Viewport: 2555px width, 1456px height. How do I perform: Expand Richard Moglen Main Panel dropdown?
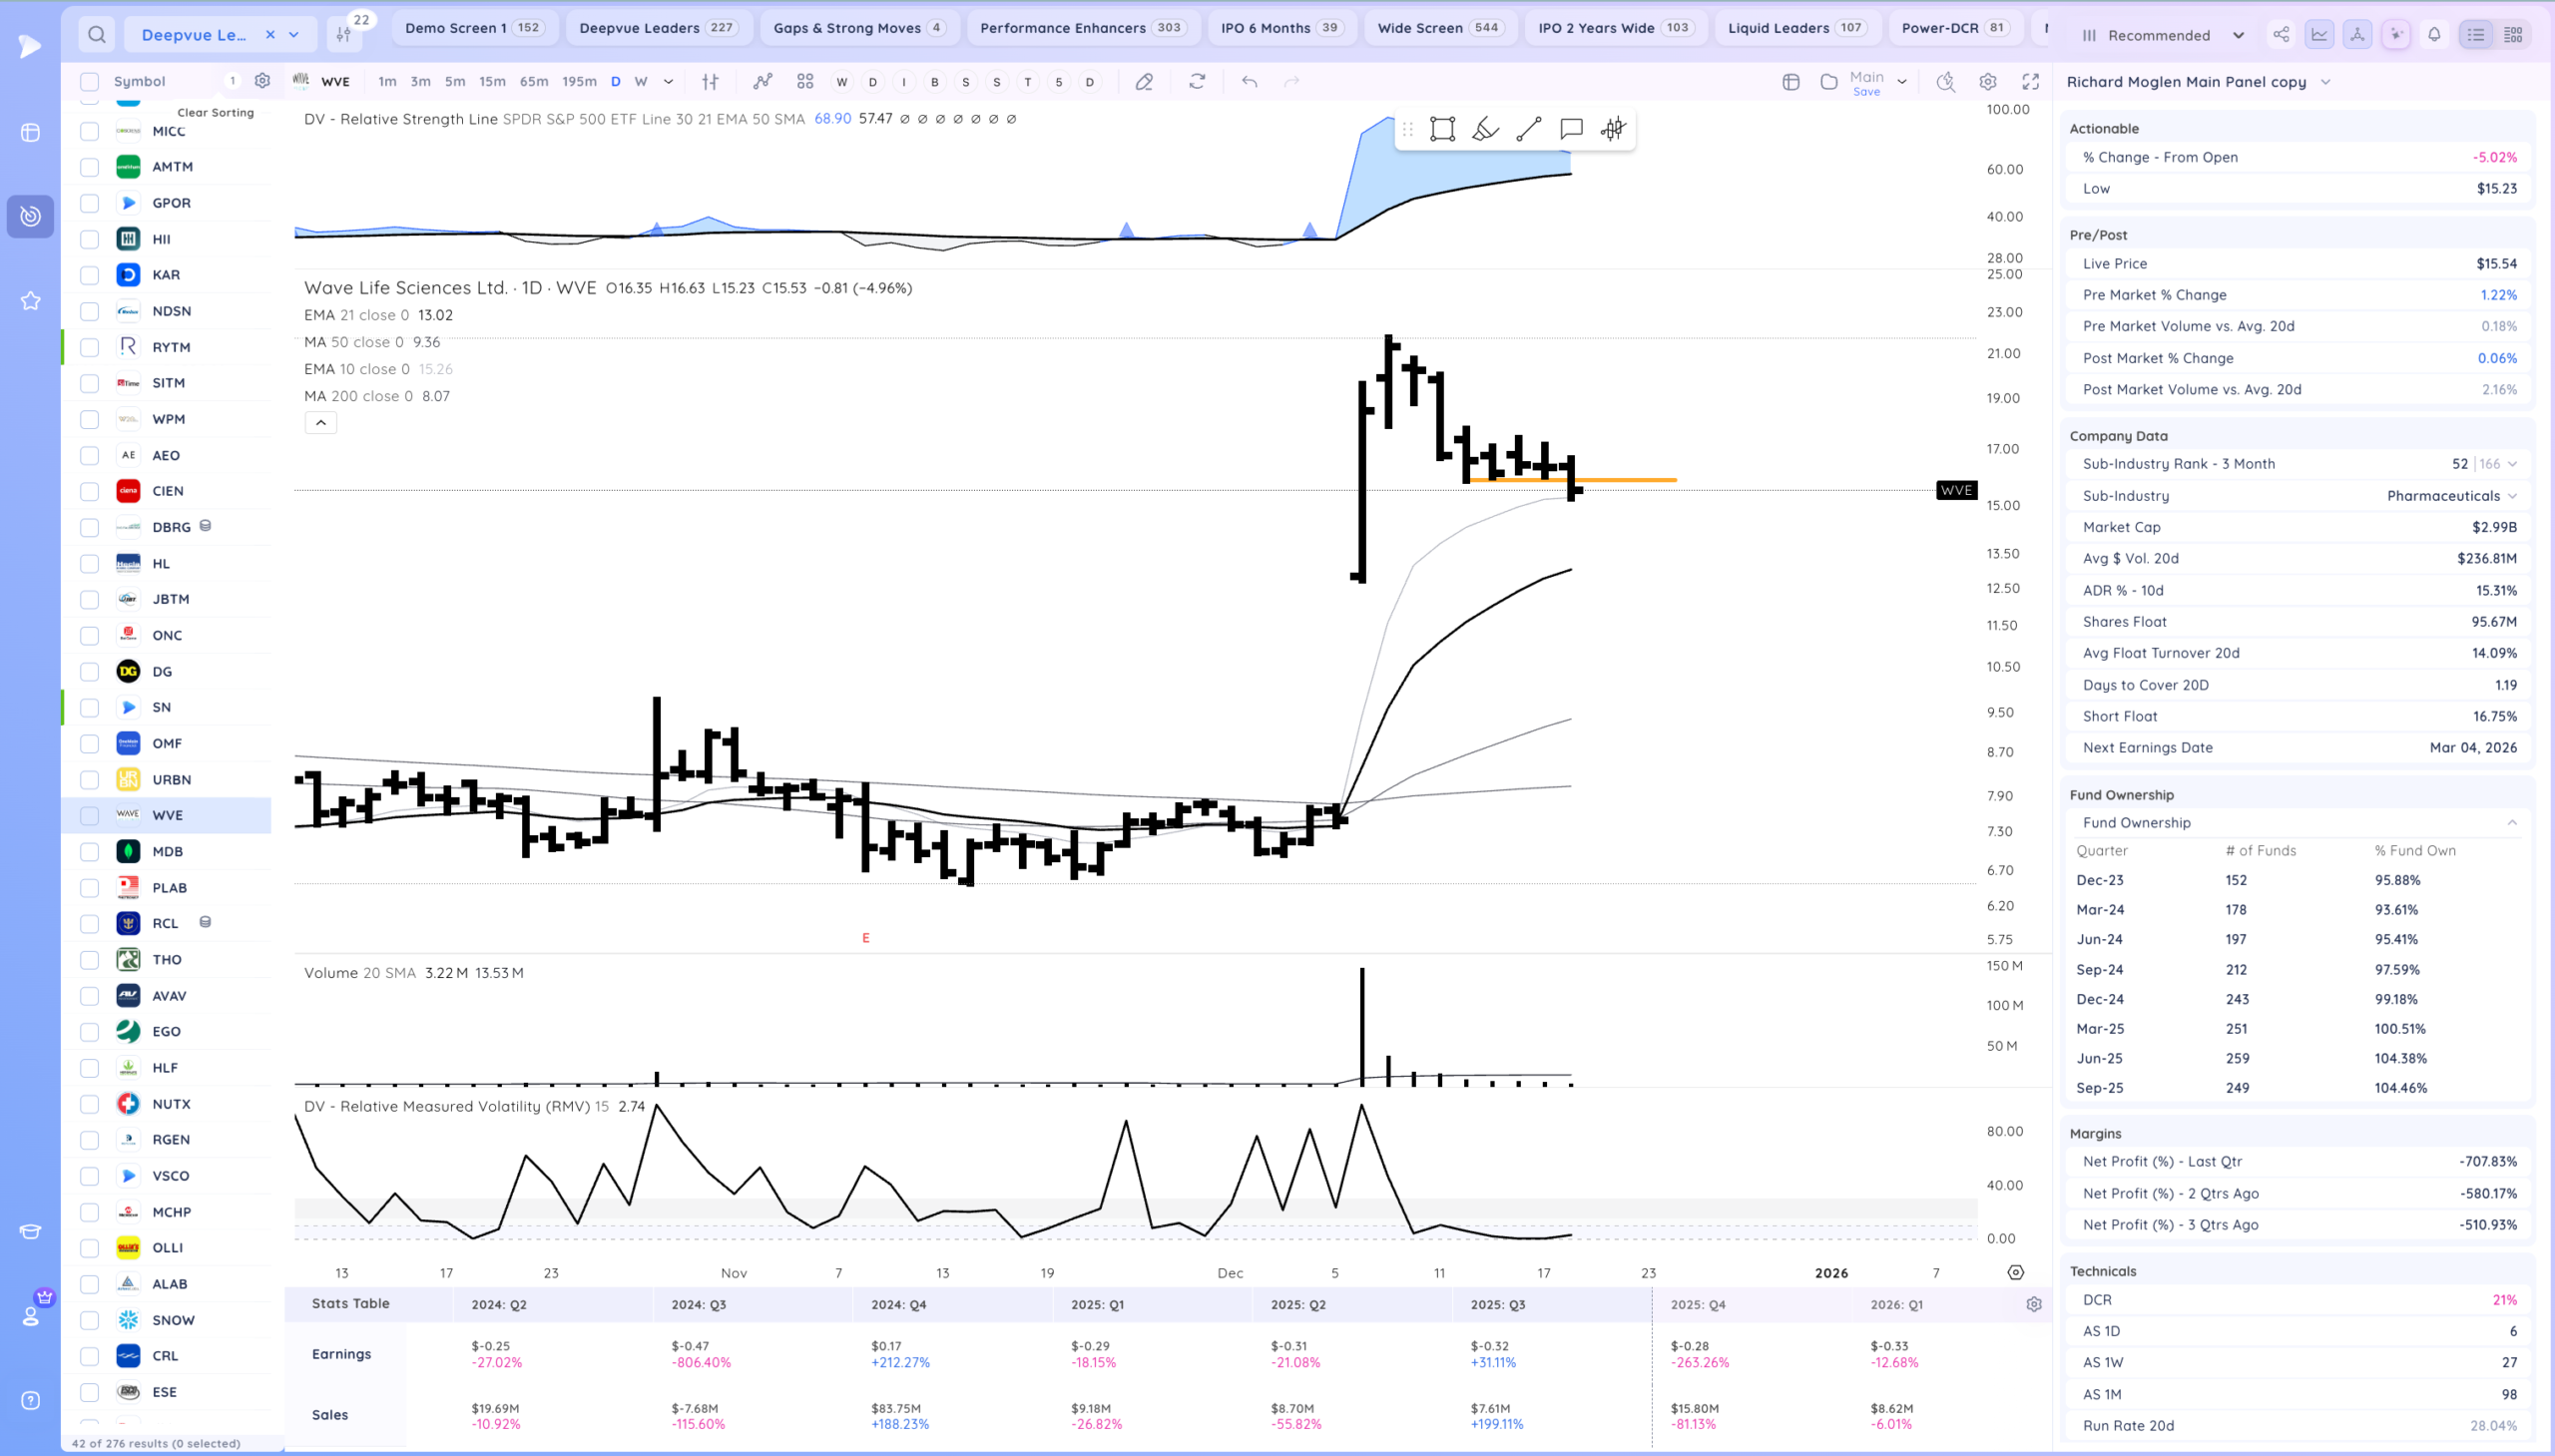2325,82
